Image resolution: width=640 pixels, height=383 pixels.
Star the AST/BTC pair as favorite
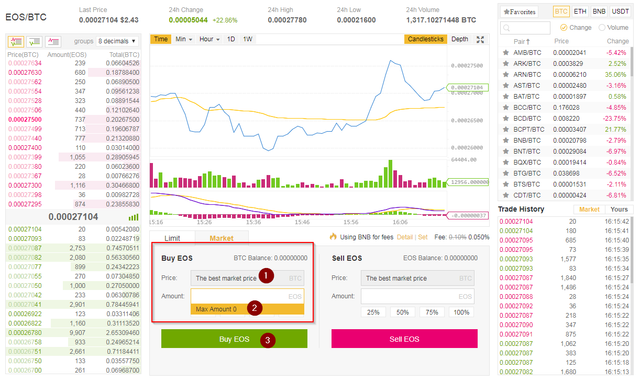(x=506, y=86)
